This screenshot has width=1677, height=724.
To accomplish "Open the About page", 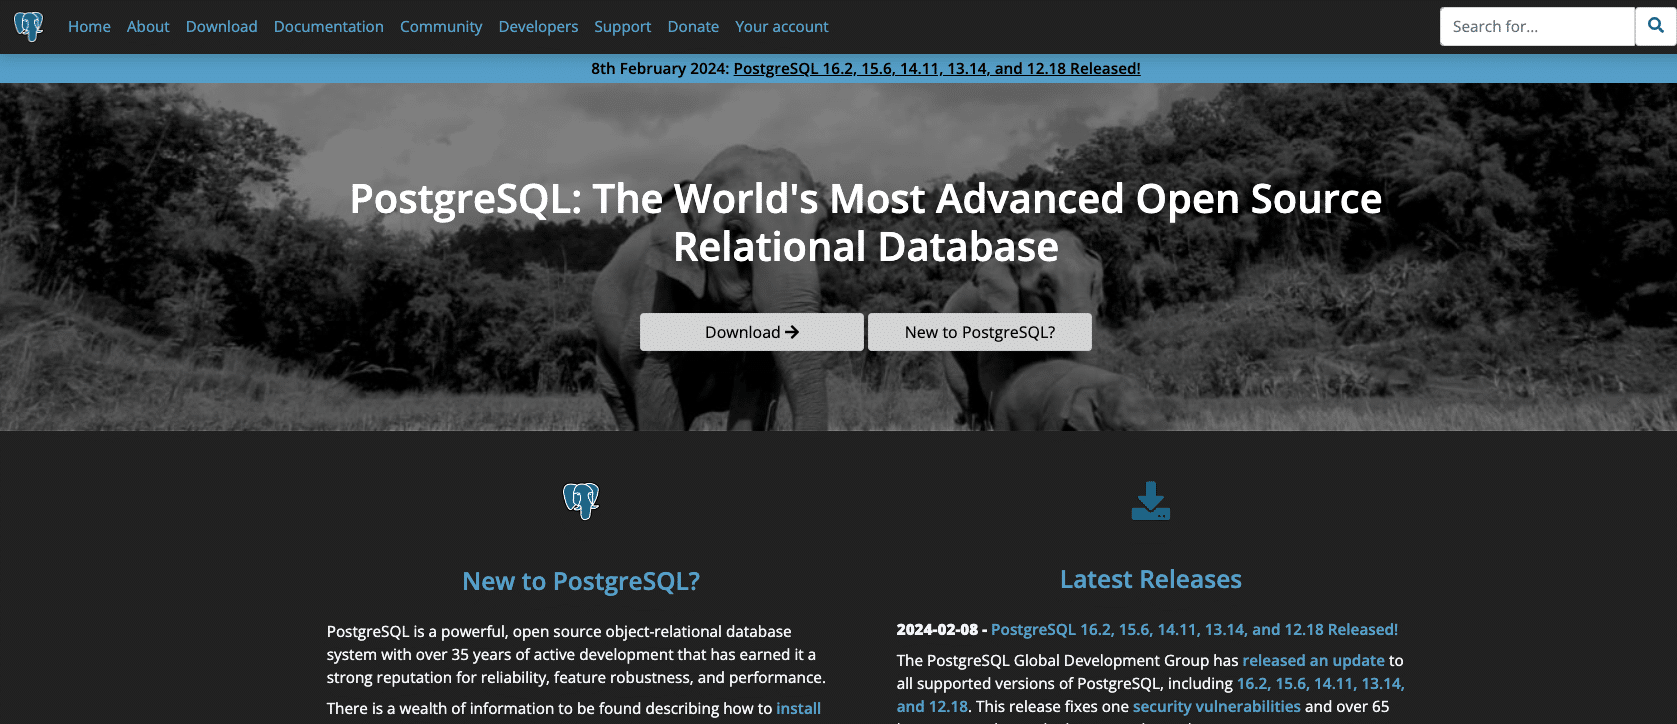I will (148, 27).
